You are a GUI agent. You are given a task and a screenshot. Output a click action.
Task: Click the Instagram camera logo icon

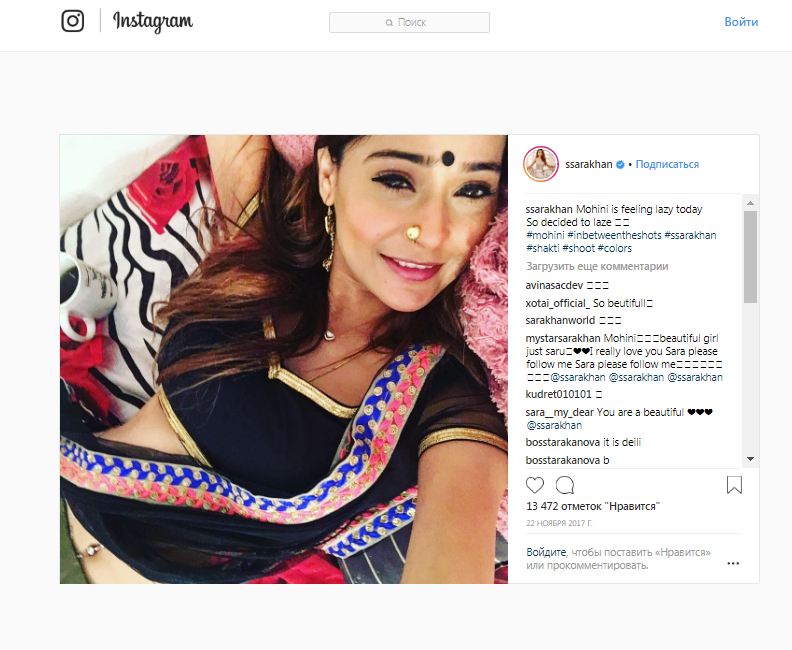point(73,21)
